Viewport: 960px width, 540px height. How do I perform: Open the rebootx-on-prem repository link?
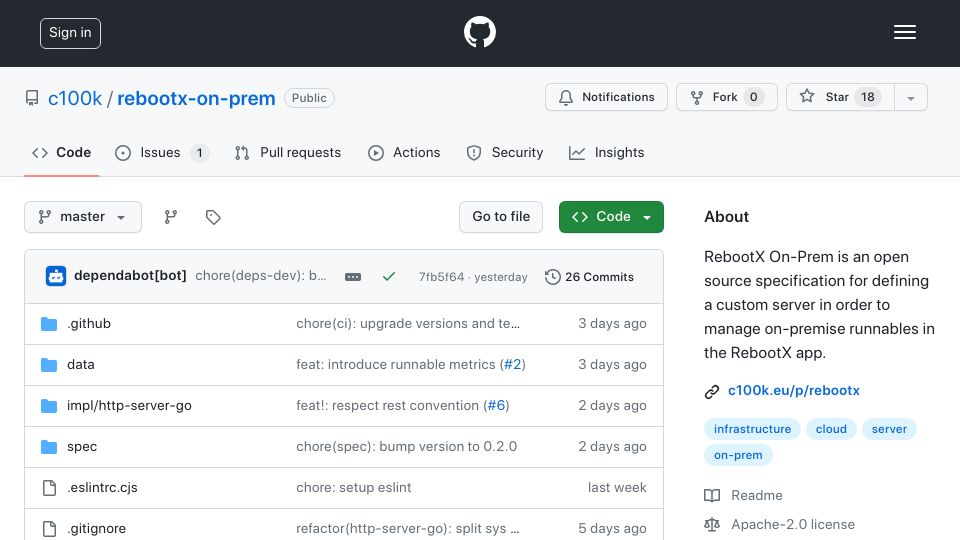(196, 98)
